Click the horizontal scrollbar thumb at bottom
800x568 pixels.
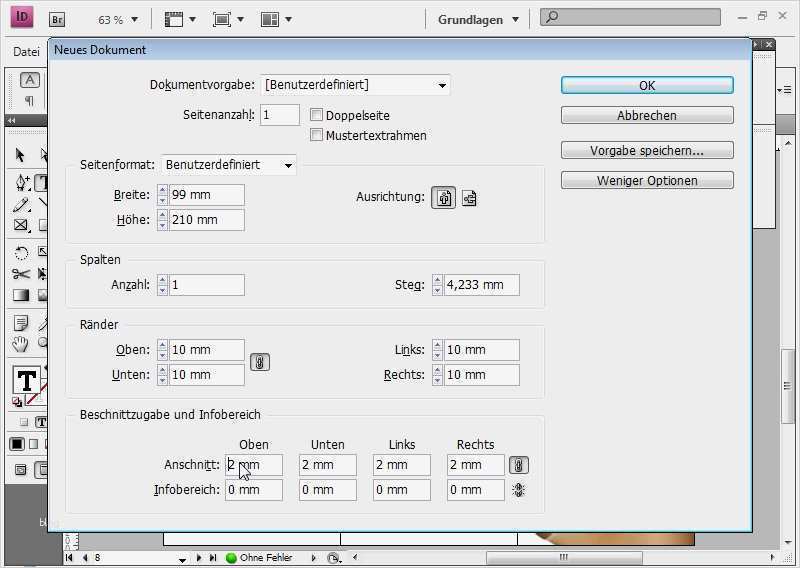pos(564,557)
